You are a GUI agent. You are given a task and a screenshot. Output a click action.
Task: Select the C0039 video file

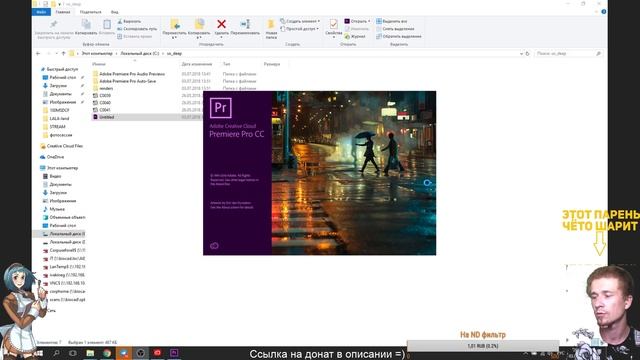[102, 96]
